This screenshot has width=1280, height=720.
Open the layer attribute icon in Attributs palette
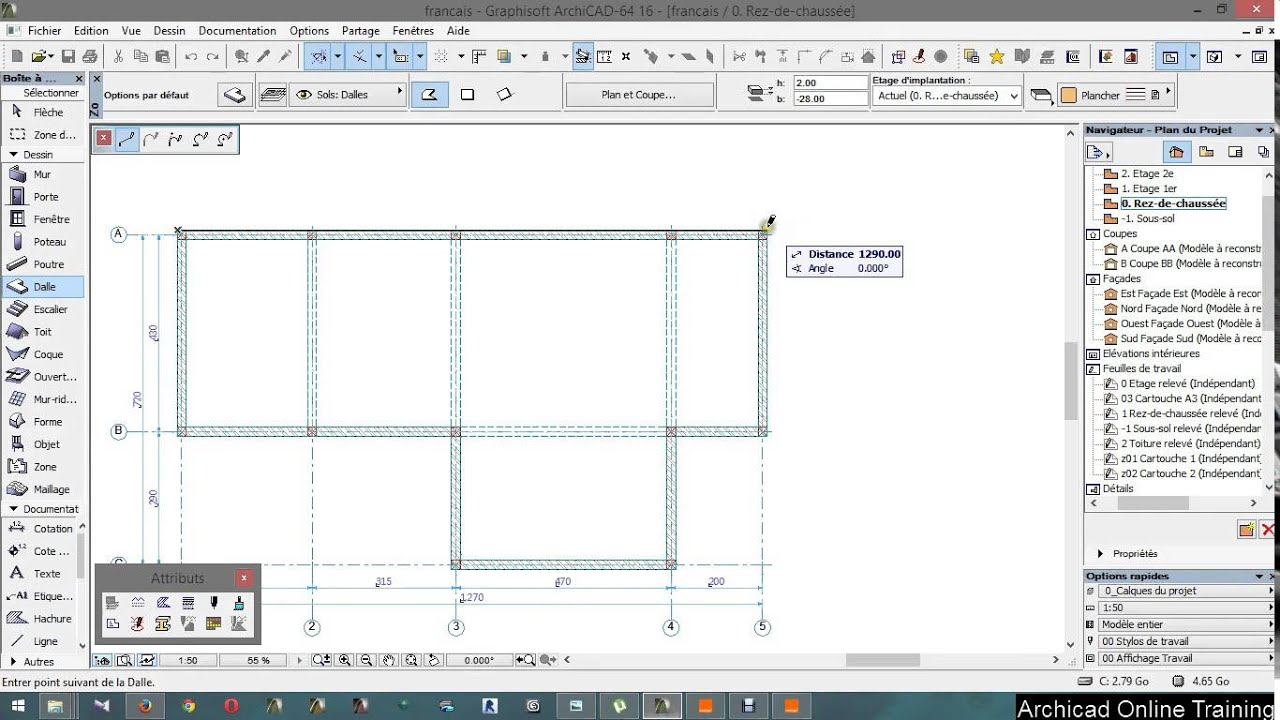[x=112, y=603]
